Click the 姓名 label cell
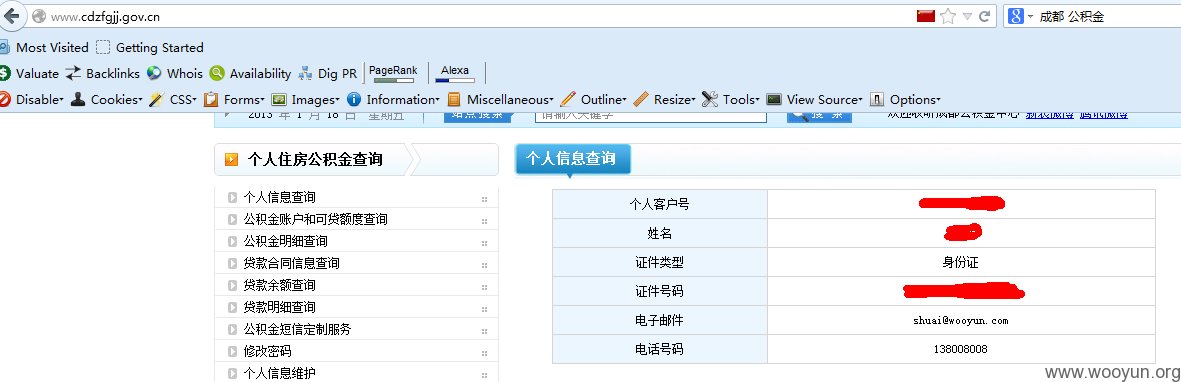Viewport: 1181px width, 382px height. [660, 233]
